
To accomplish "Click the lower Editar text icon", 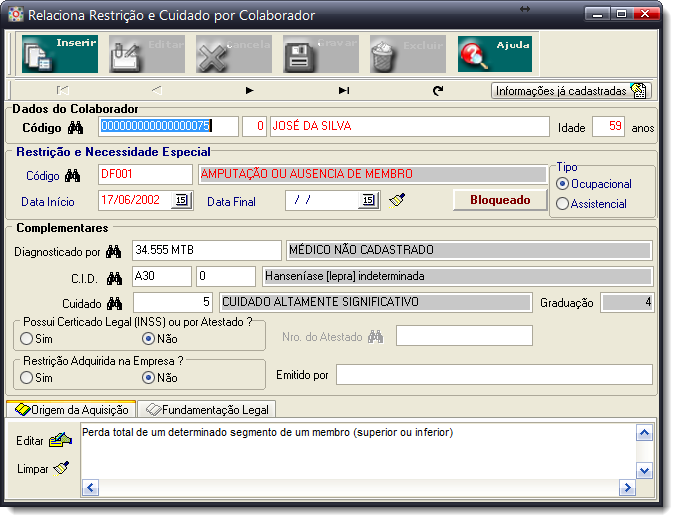I will (61, 440).
